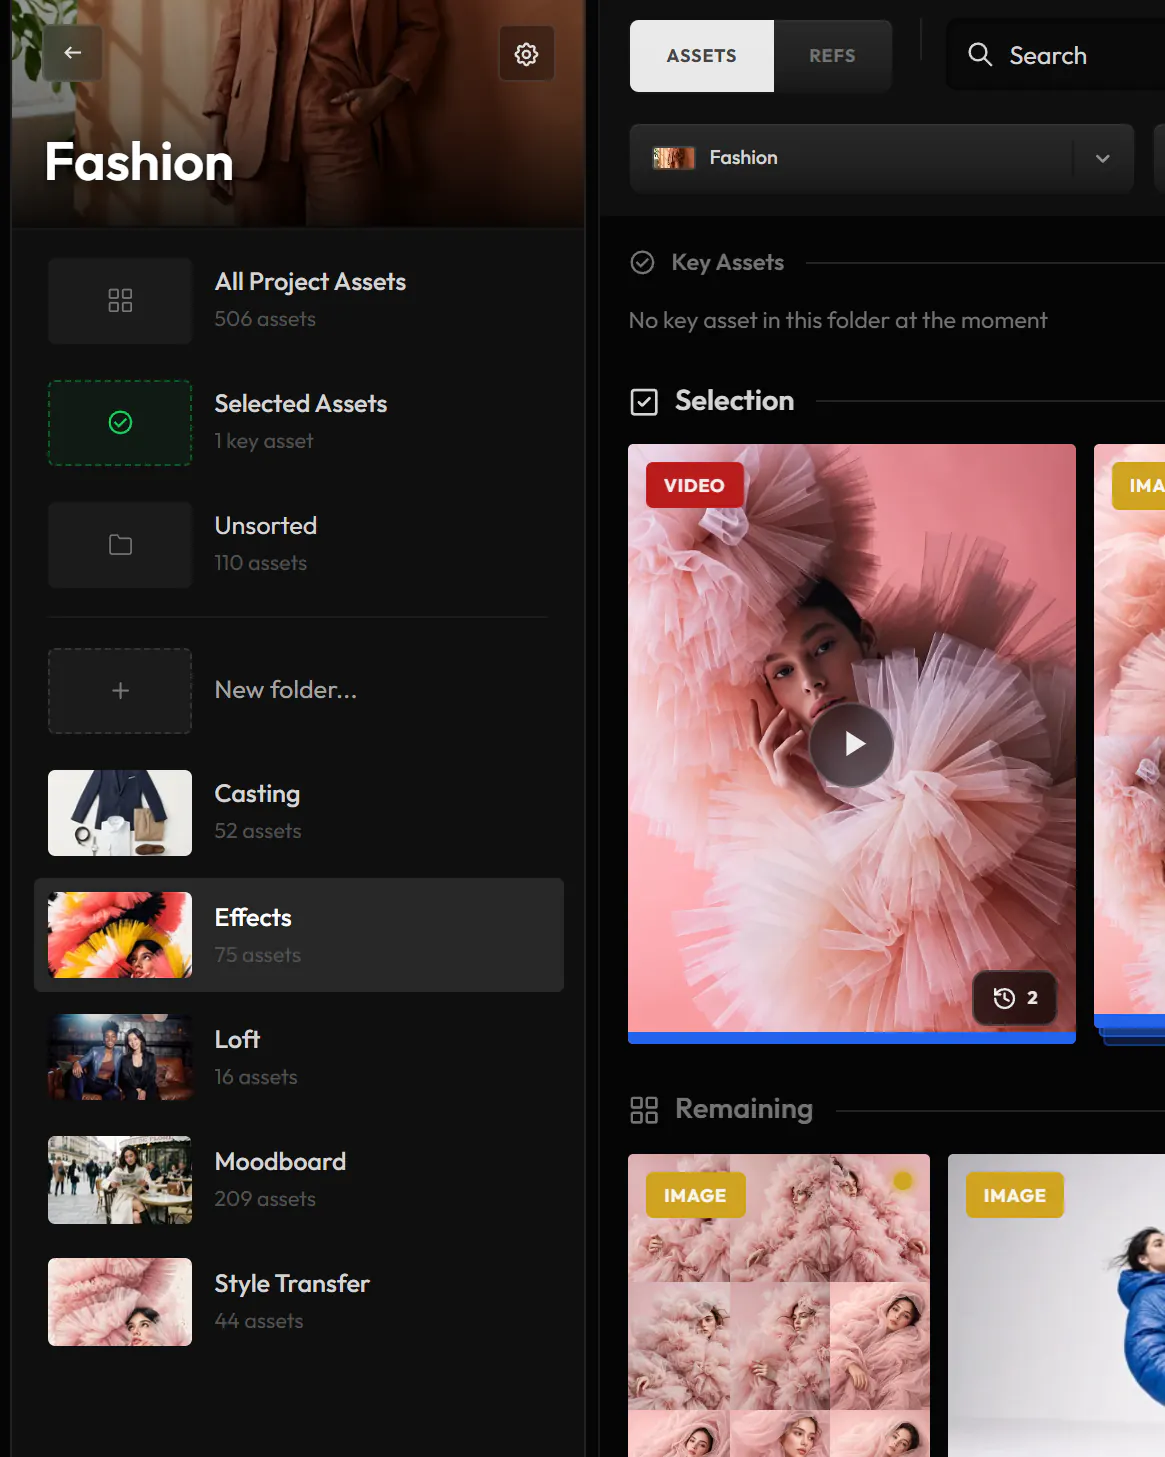1165x1457 pixels.
Task: Switch to the ASSETS tab
Action: tap(701, 56)
